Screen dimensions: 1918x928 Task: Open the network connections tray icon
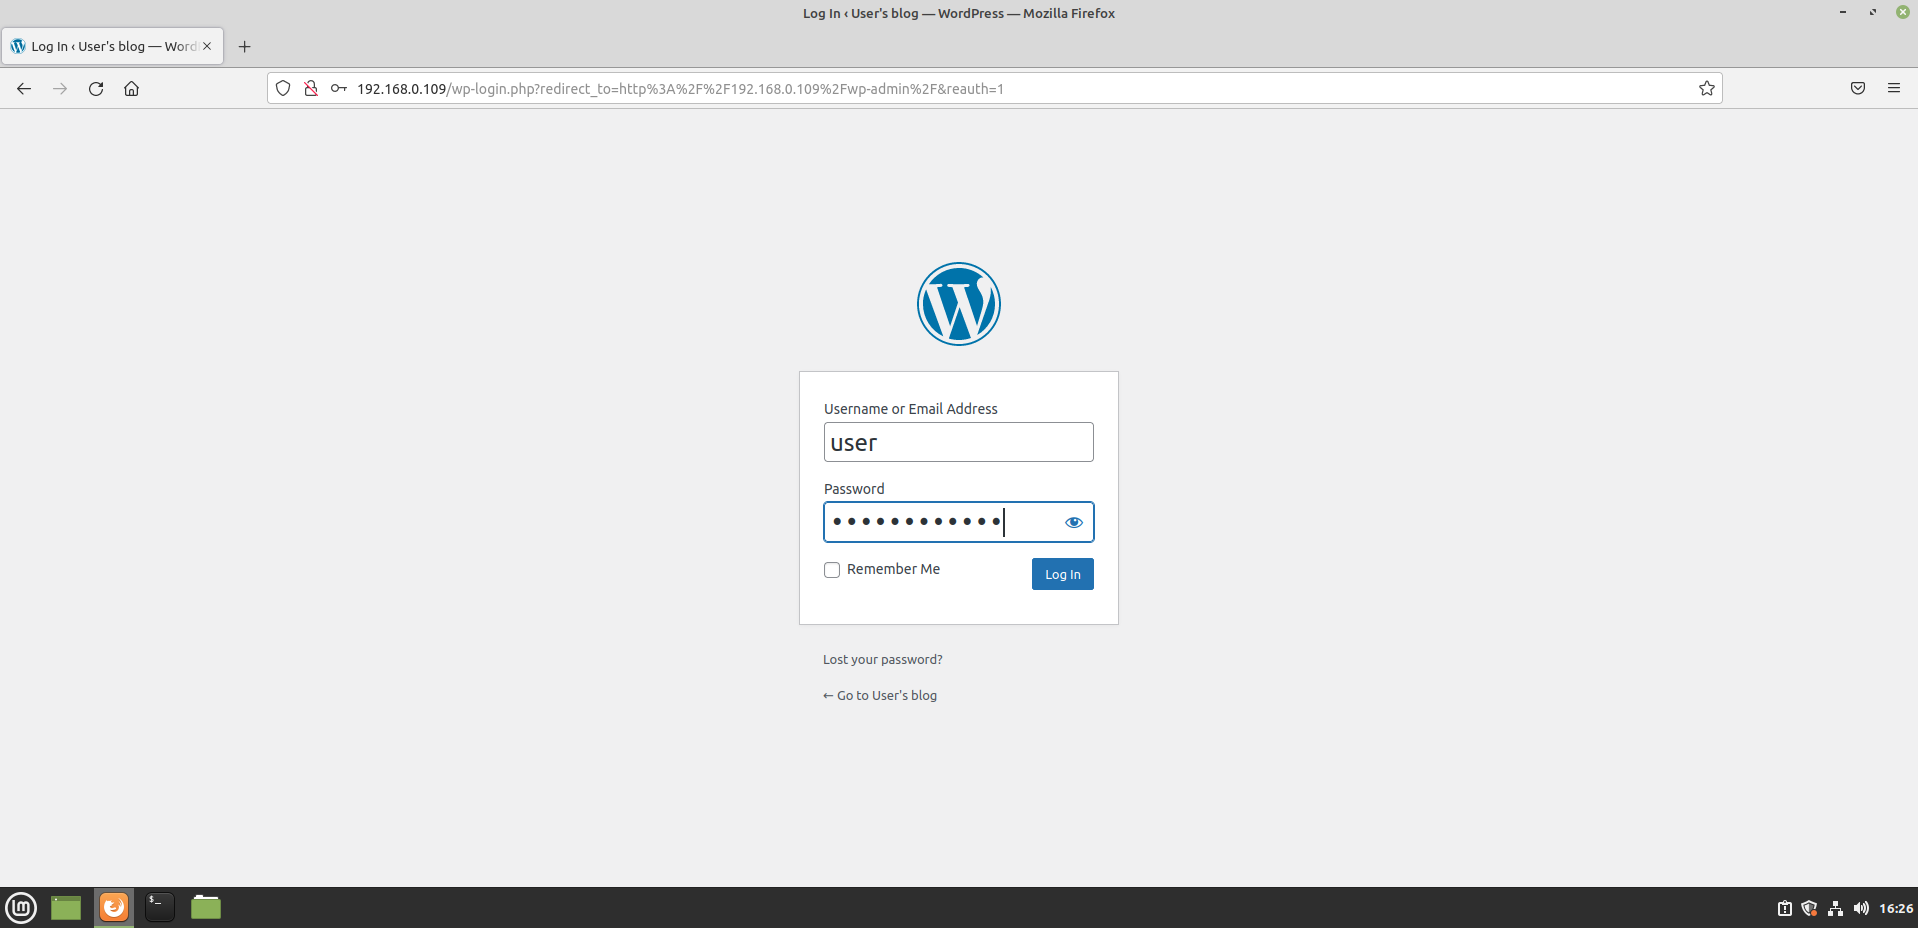pos(1835,909)
